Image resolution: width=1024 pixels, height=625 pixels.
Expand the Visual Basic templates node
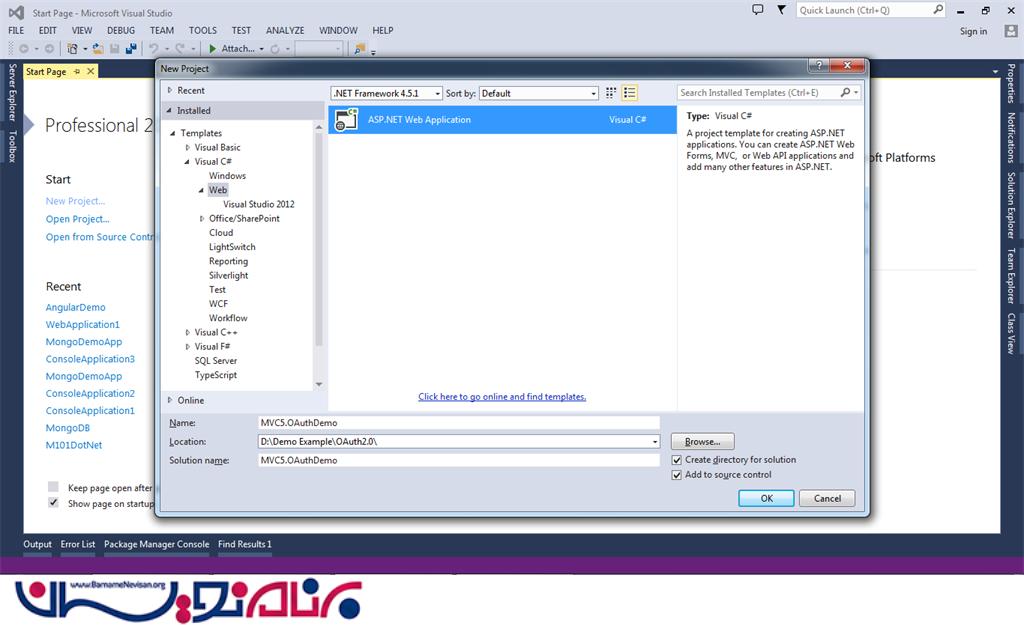click(x=187, y=147)
